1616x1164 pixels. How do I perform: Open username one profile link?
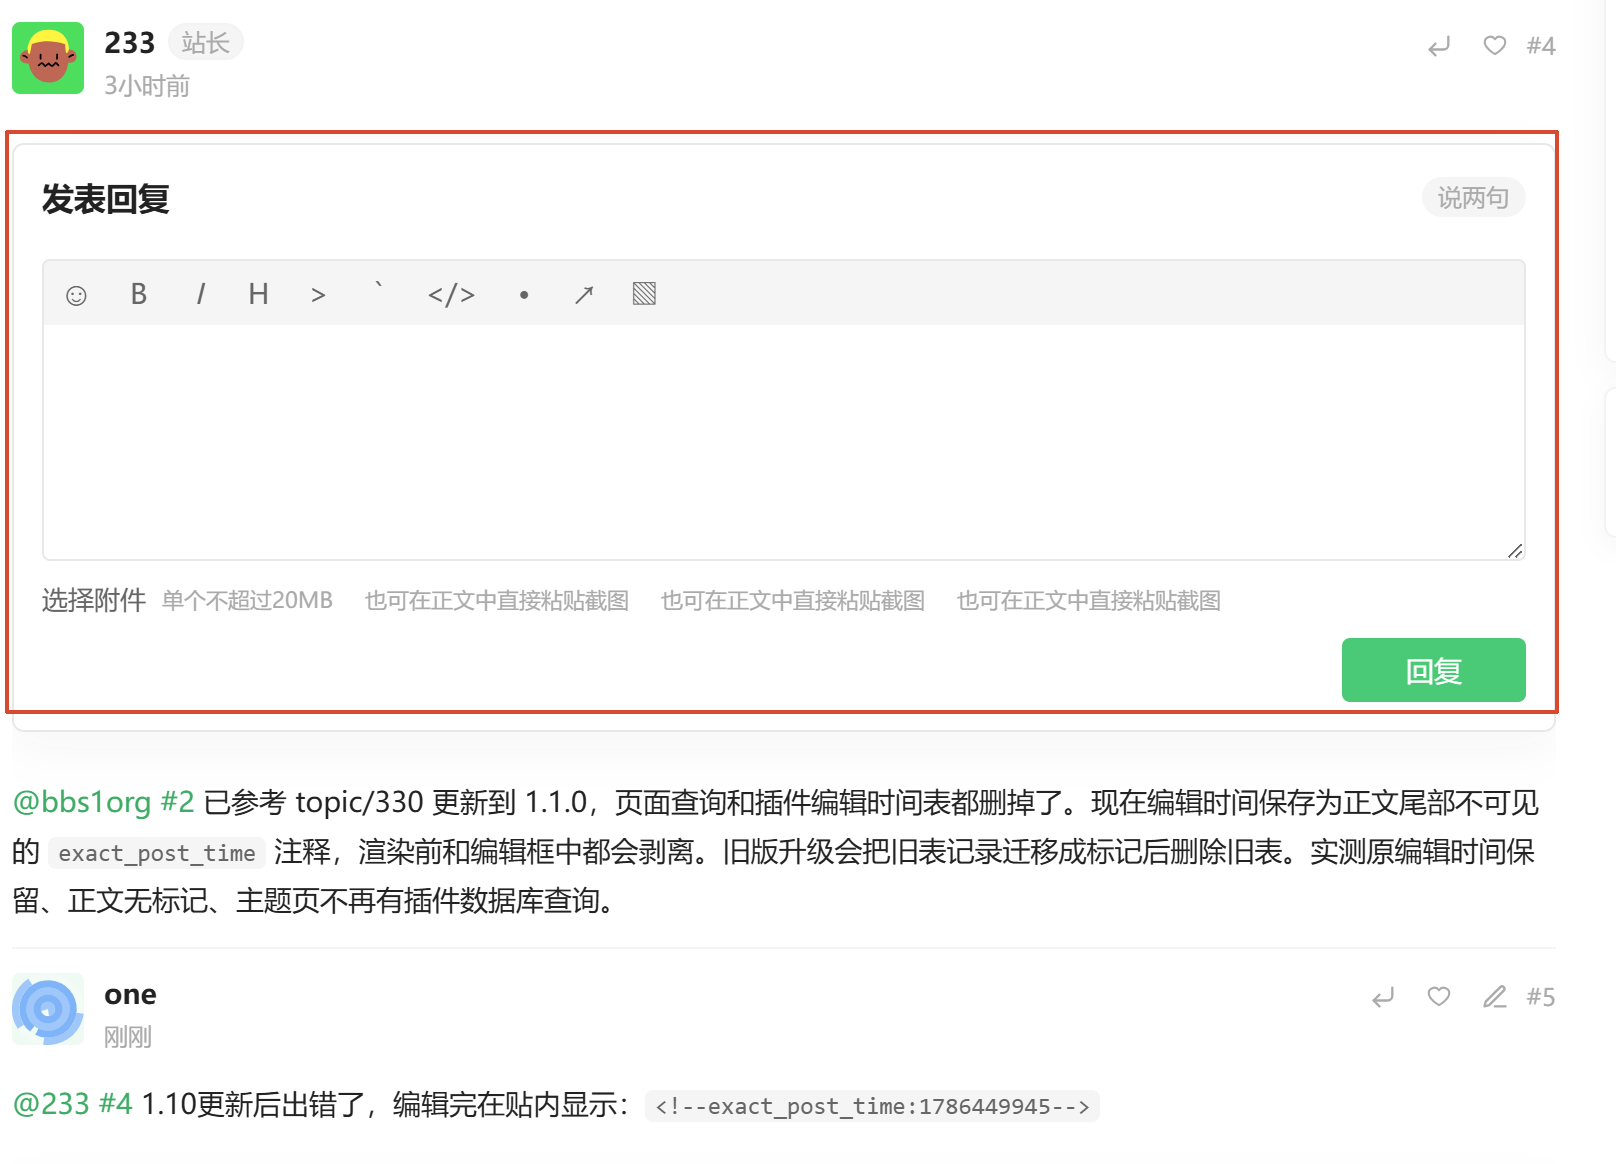click(130, 994)
